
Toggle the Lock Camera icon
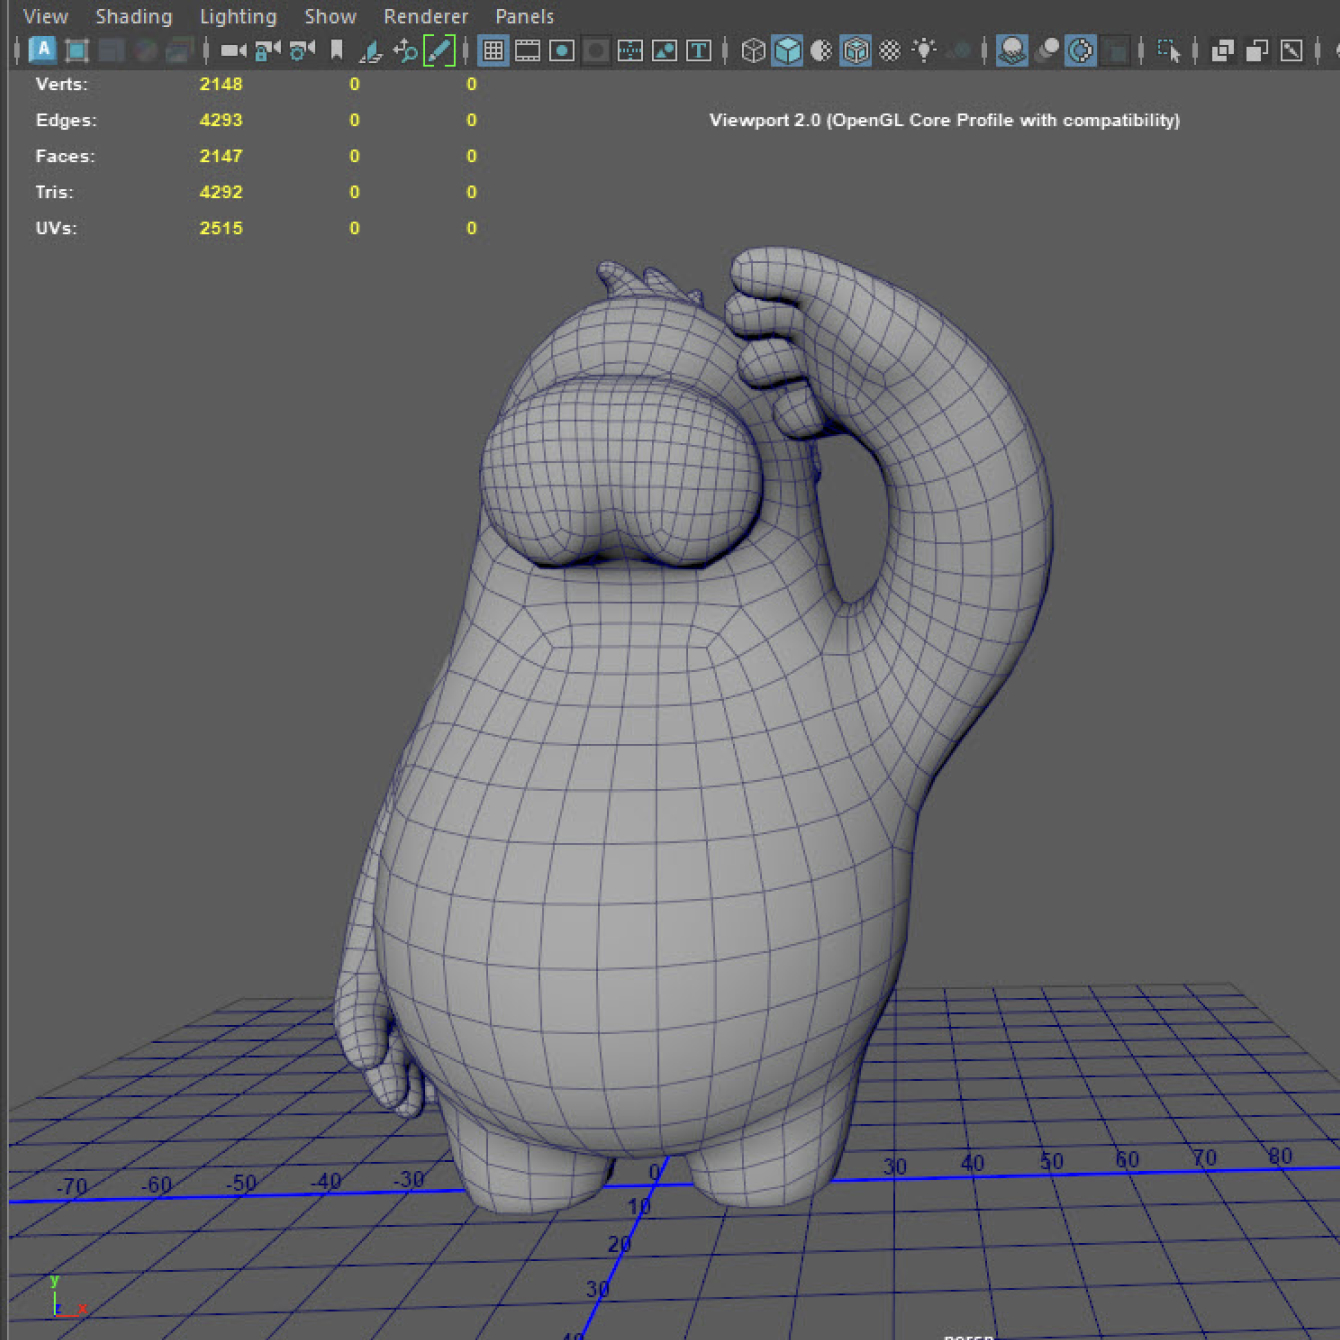(268, 50)
